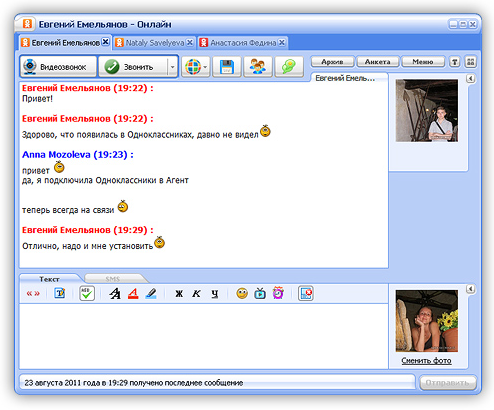The image size is (494, 410).
Task: Collapse the contact photo panel arrow
Action: [470, 78]
